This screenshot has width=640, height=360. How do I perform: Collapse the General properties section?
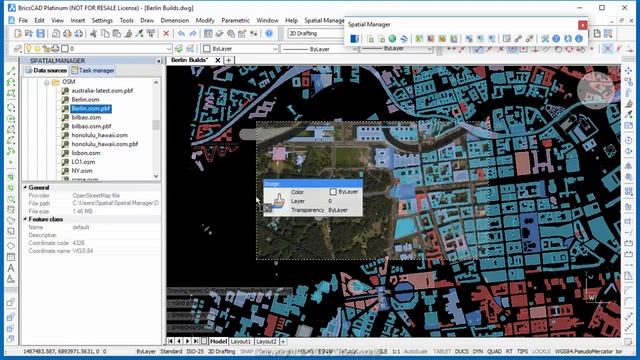point(25,187)
